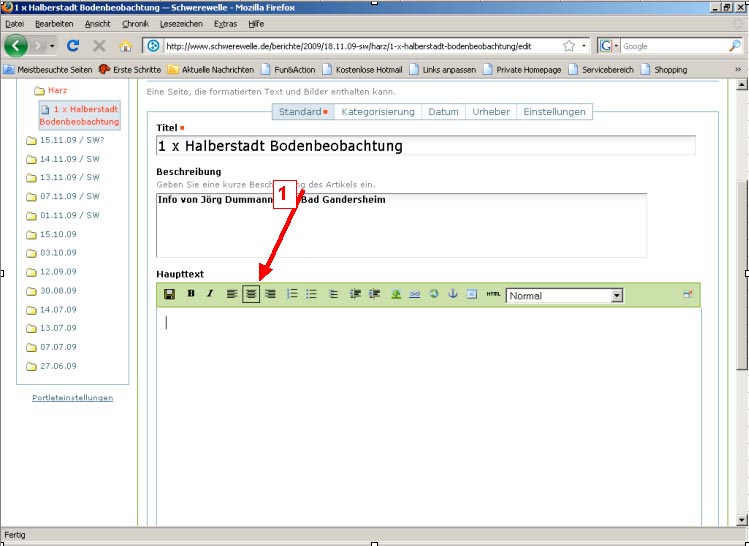Open the 15.10.09 folder in navigation

[57, 234]
